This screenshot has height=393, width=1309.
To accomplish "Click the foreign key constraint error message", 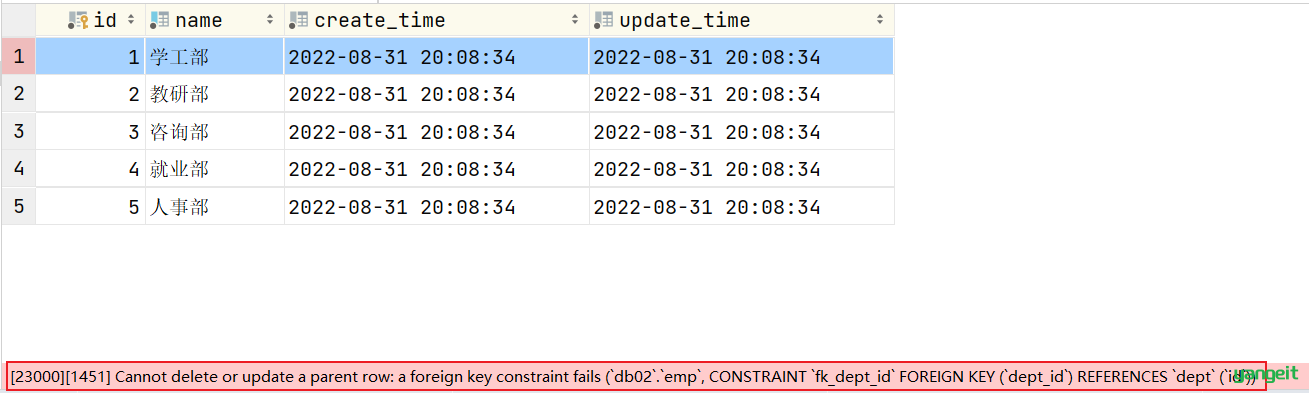I will point(636,376).
